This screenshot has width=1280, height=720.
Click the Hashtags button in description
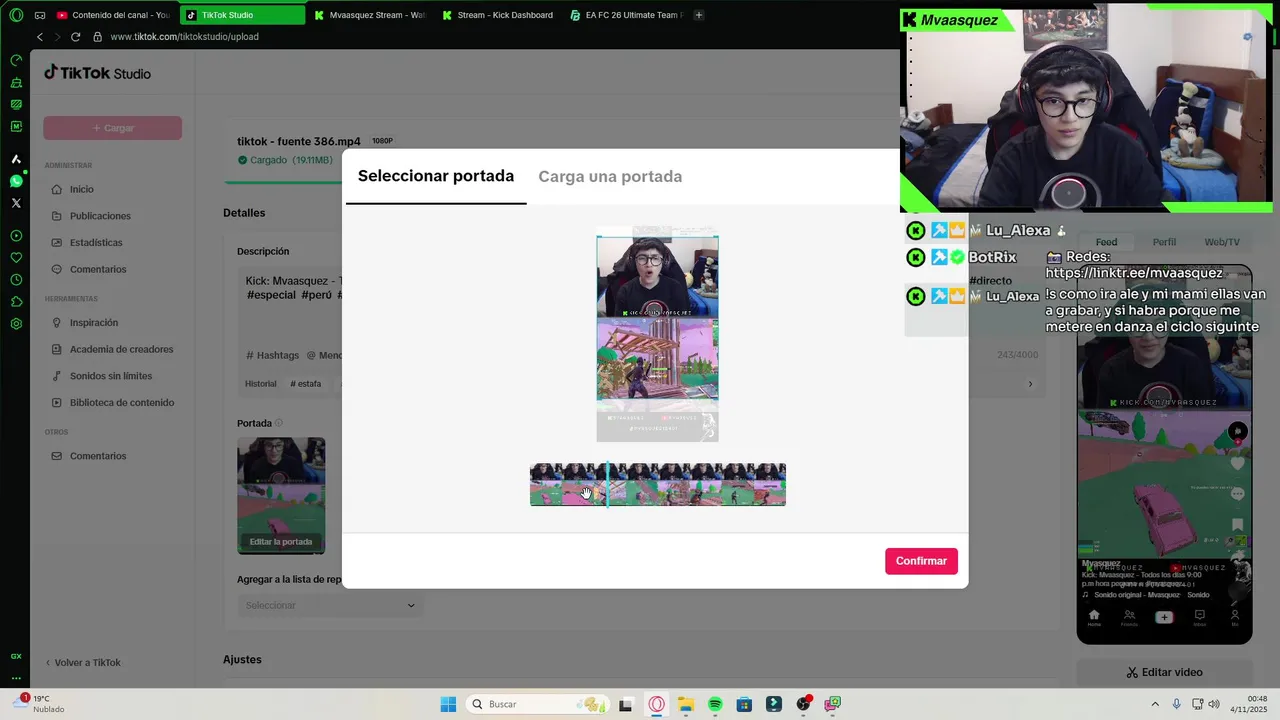point(272,355)
